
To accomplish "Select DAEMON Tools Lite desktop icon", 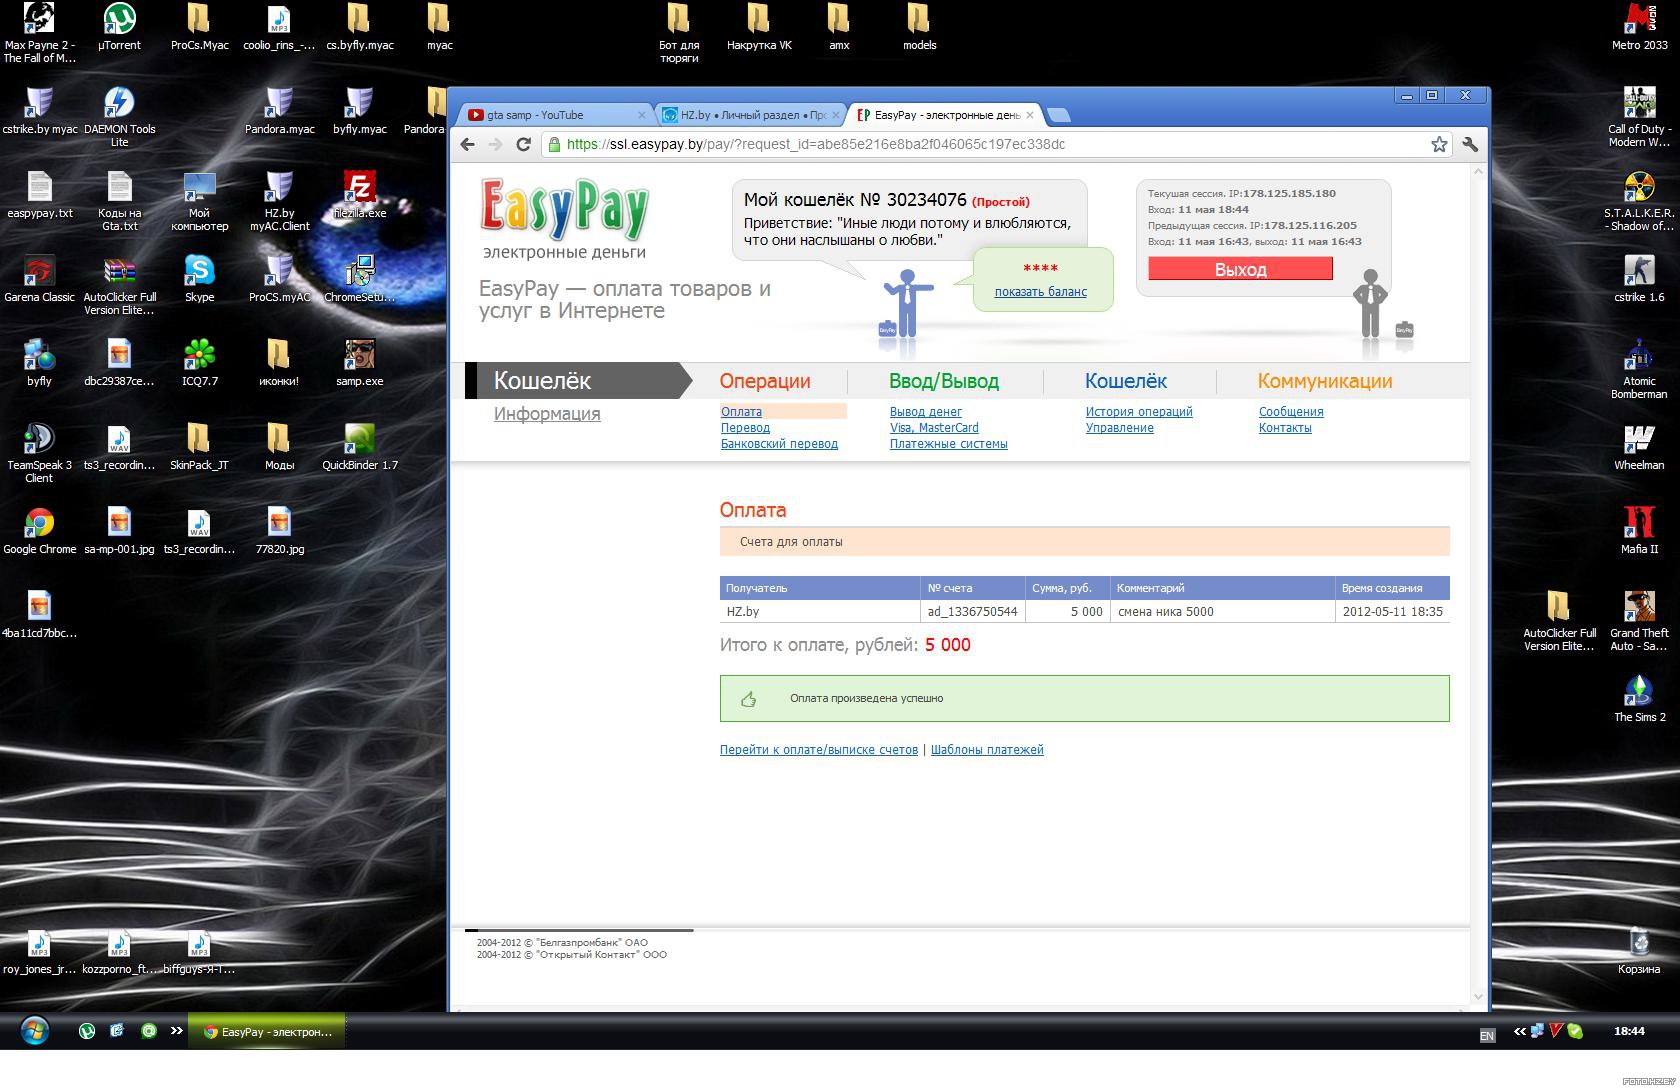I will tap(119, 117).
